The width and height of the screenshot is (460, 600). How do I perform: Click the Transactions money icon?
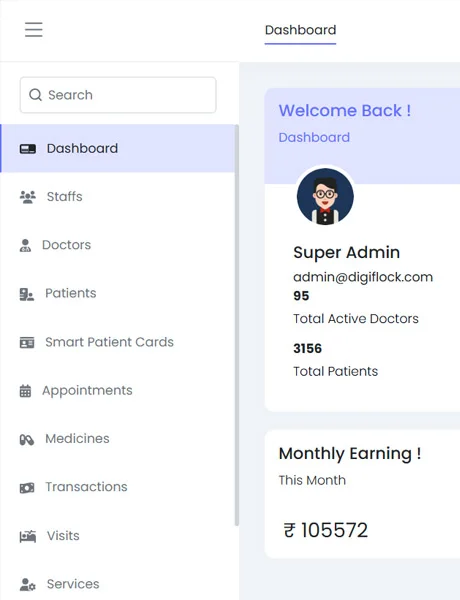[x=27, y=488]
